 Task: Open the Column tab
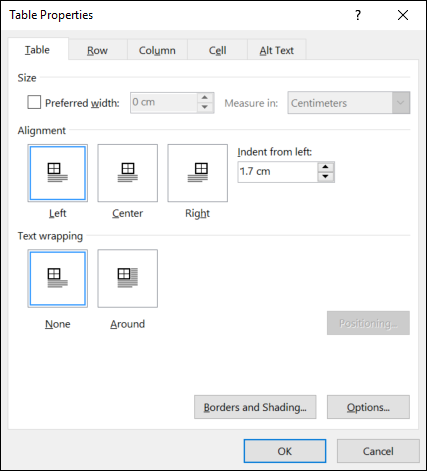click(157, 50)
